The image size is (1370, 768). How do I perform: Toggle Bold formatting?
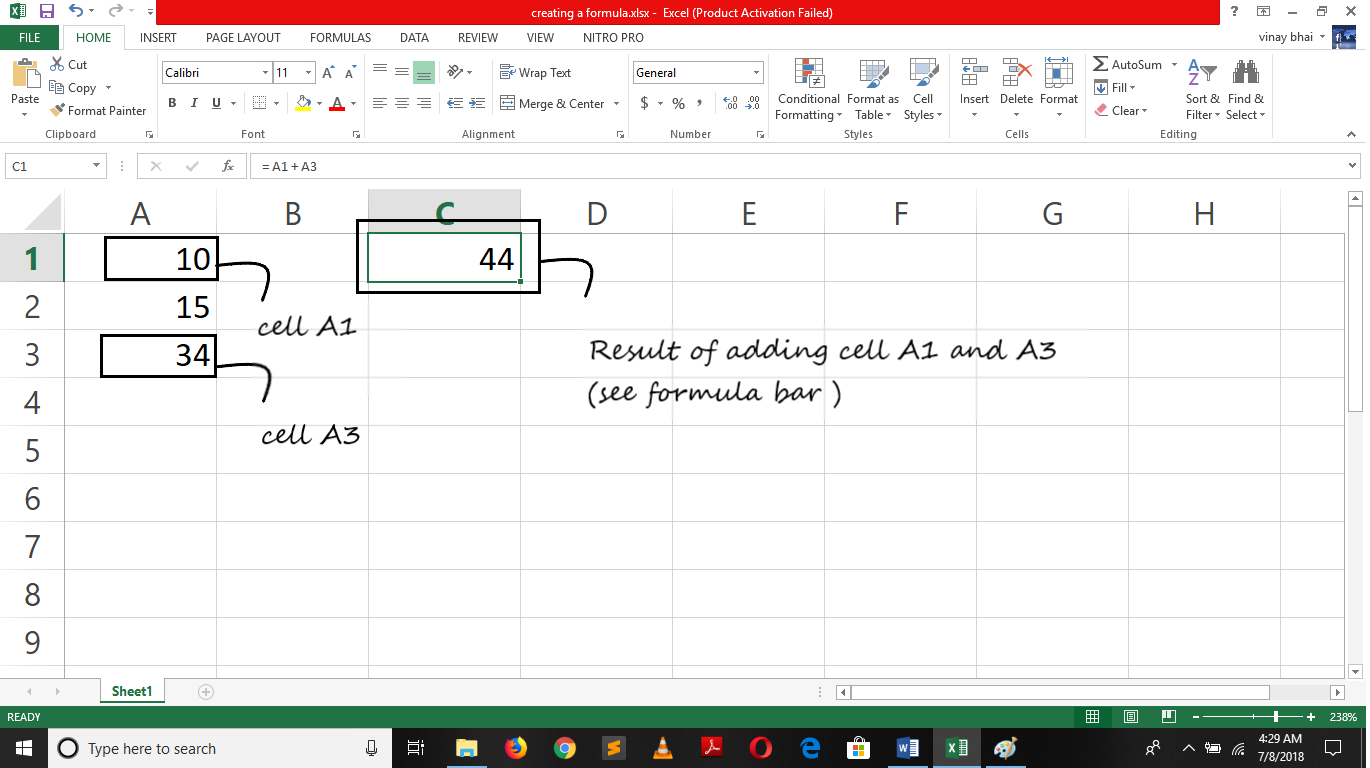[x=172, y=103]
